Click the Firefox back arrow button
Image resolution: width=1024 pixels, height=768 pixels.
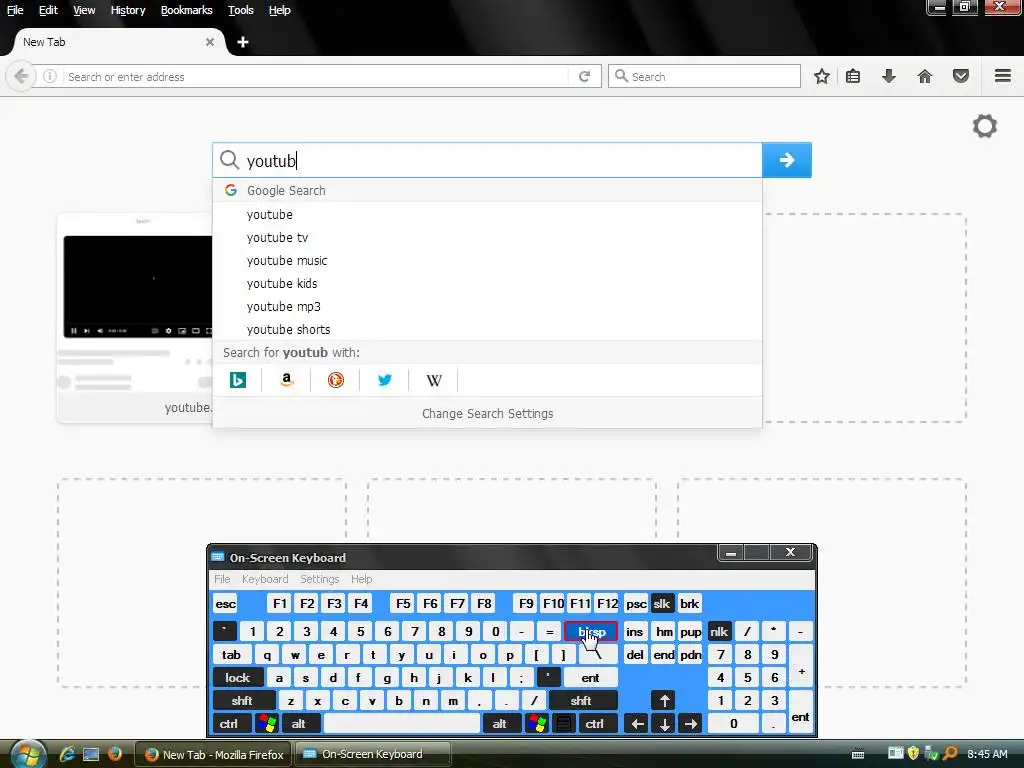point(21,76)
